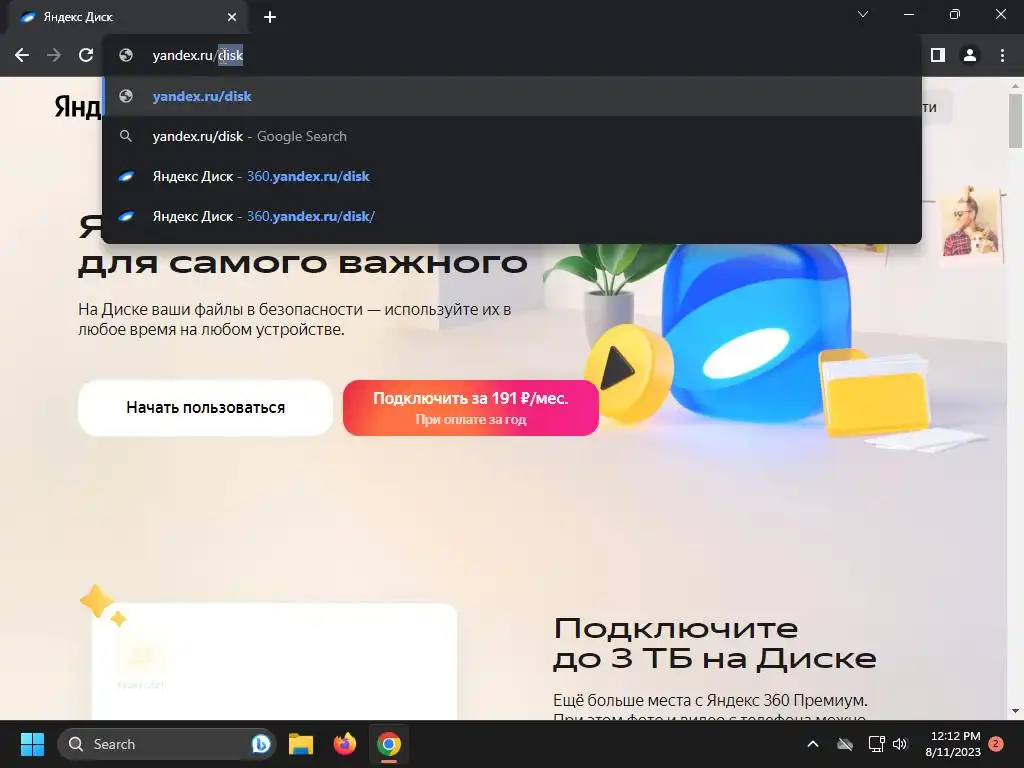Click the taskbar Search box
The height and width of the screenshot is (768, 1024).
coord(167,744)
